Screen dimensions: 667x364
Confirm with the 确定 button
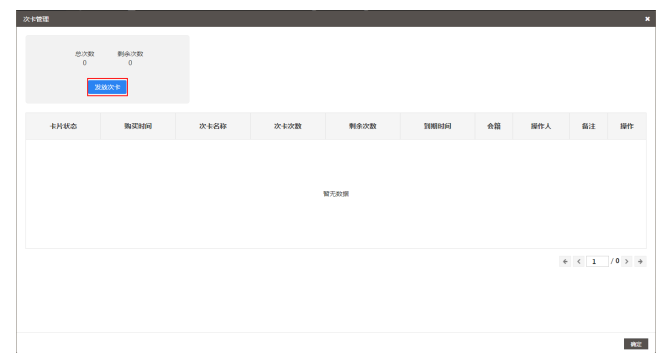636,344
